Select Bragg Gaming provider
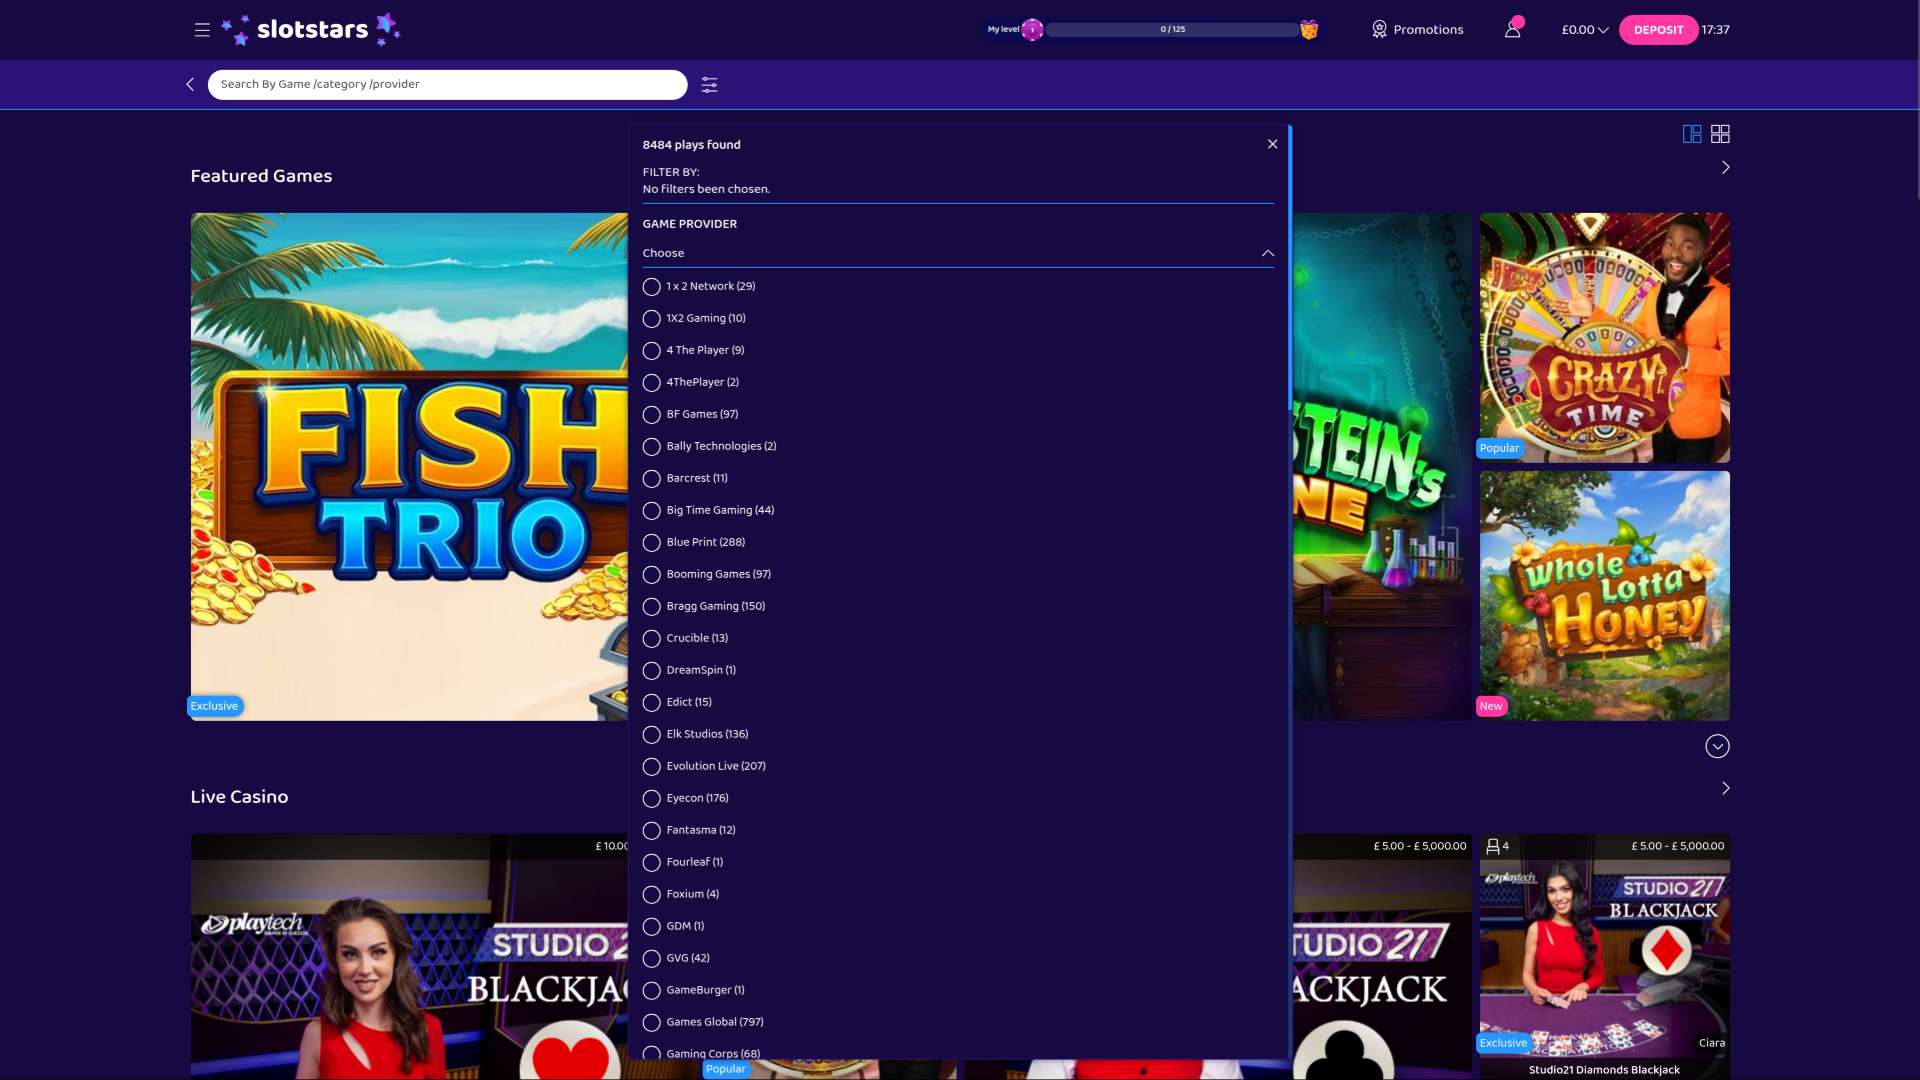This screenshot has width=1920, height=1080. coord(704,607)
